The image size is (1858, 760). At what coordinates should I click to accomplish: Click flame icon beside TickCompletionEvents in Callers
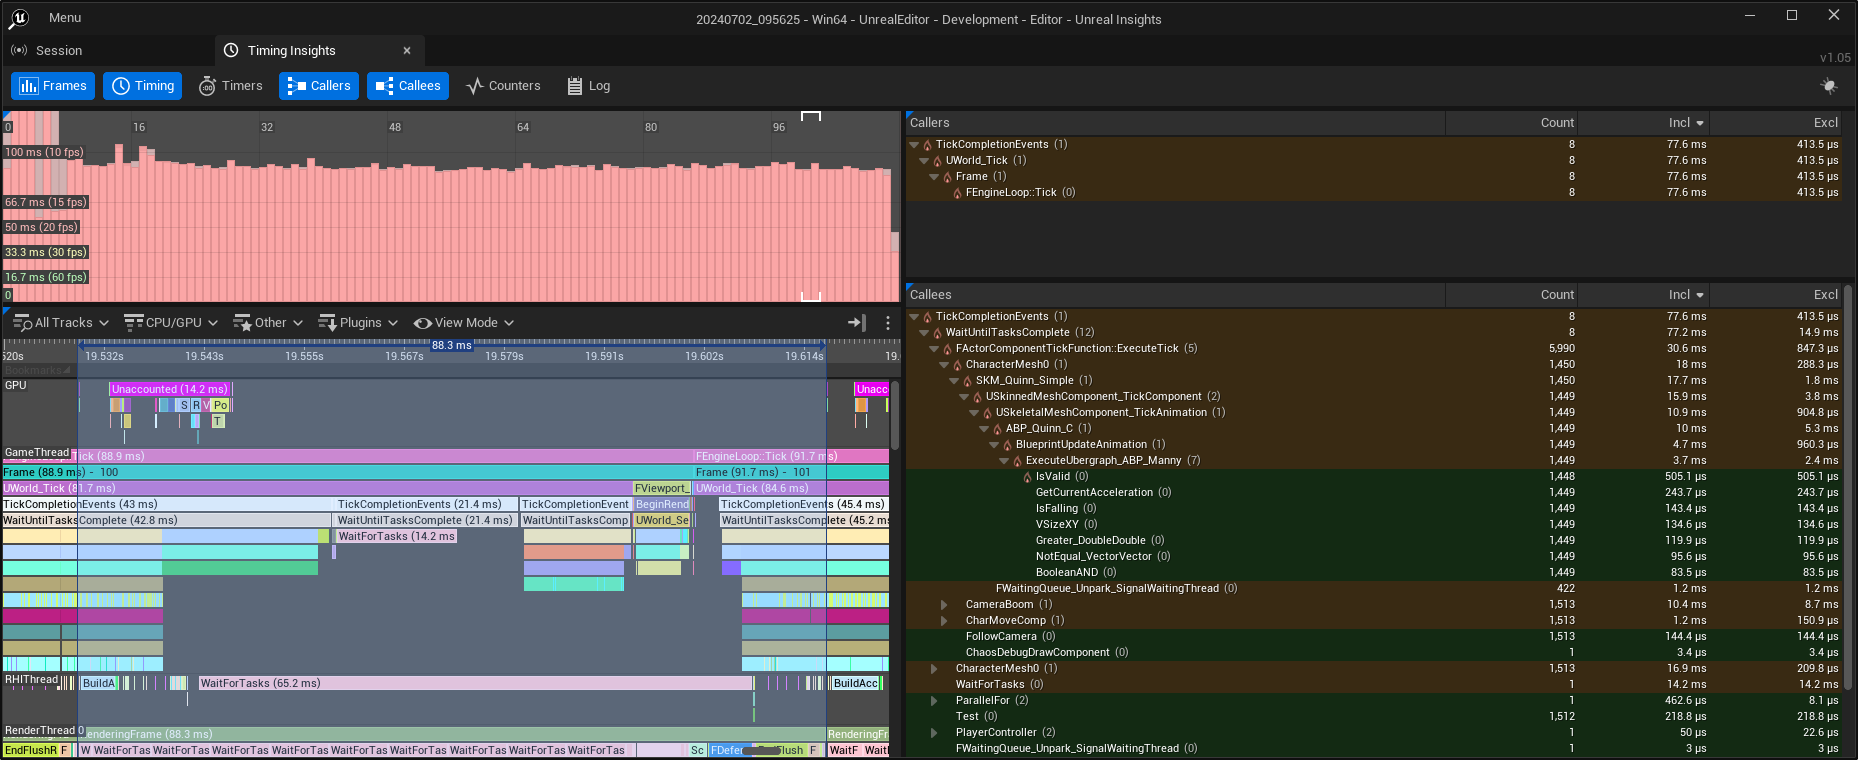928,145
